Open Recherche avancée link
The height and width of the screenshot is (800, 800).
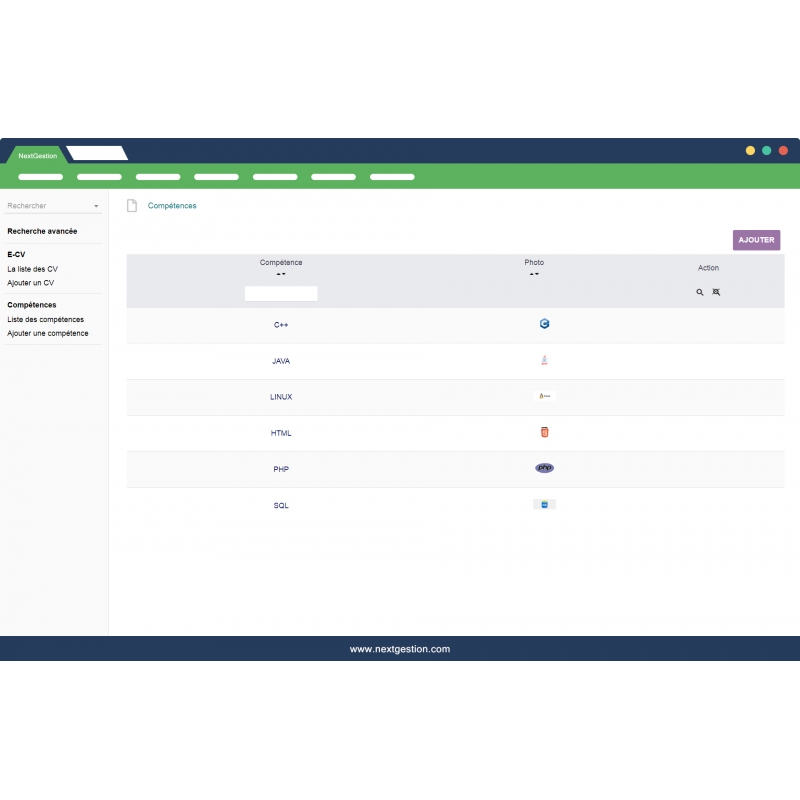point(42,231)
